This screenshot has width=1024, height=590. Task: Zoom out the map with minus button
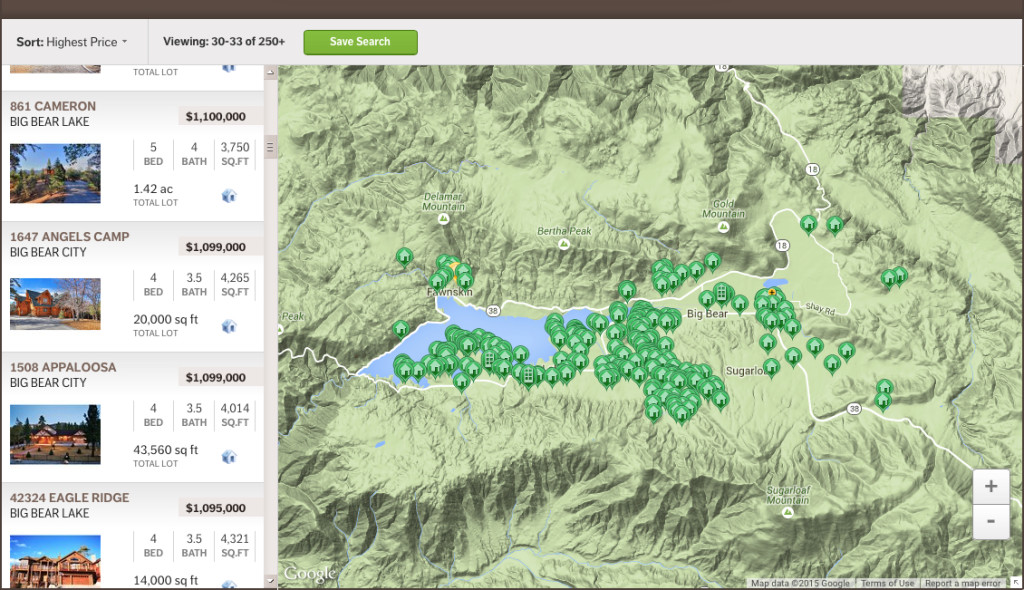coord(991,521)
